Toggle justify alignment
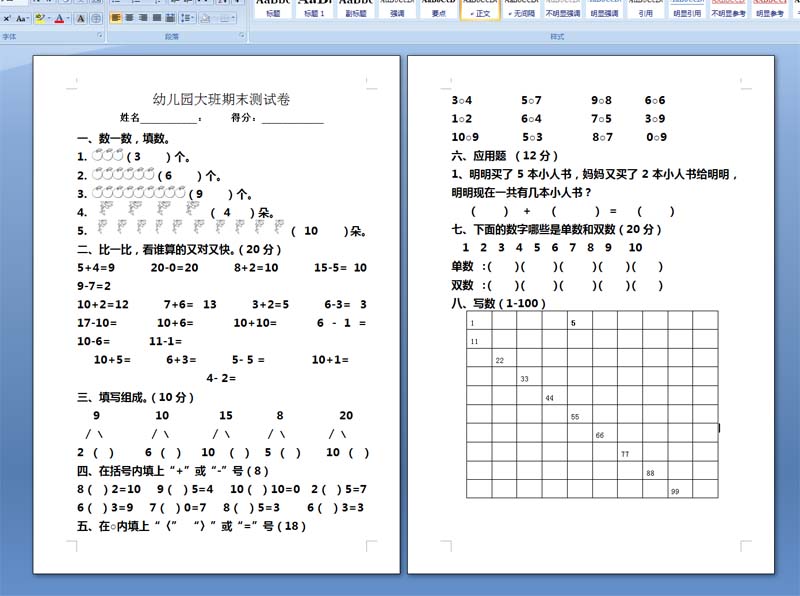 pyautogui.click(x=157, y=18)
